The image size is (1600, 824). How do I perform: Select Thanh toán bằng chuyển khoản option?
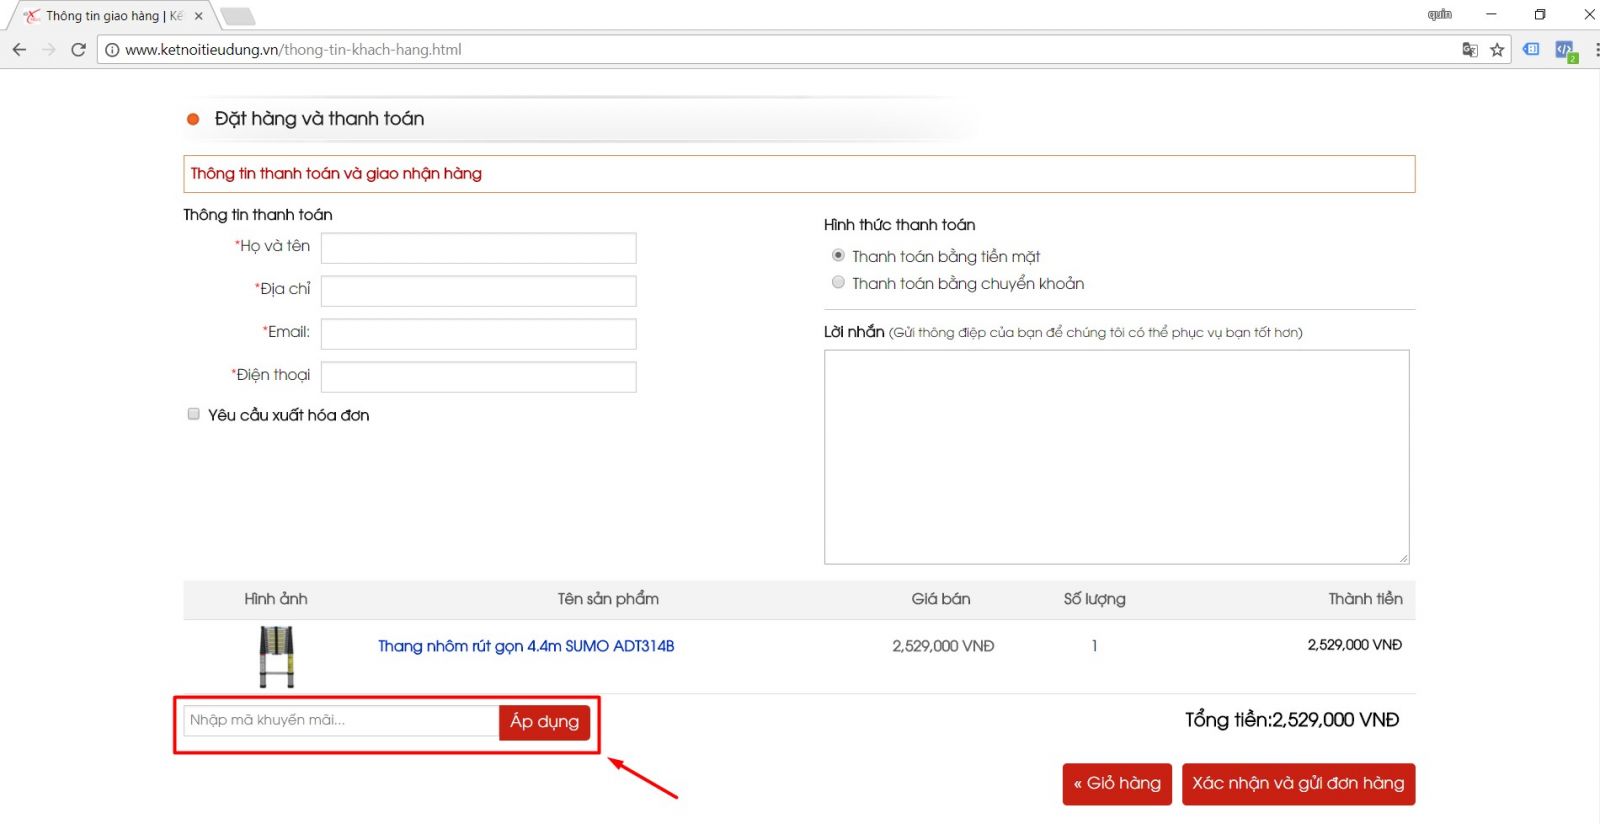(x=838, y=282)
